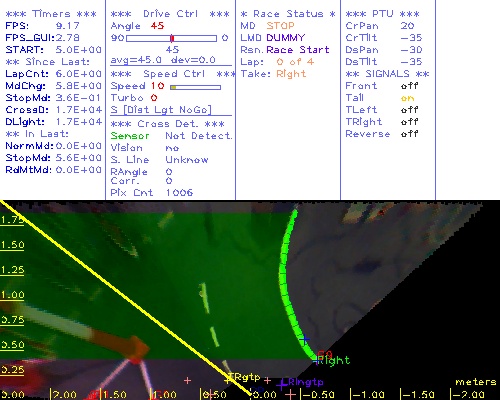The image size is (500, 400).
Task: Click the red angle marker on slider
Action: pyautogui.click(x=172, y=38)
